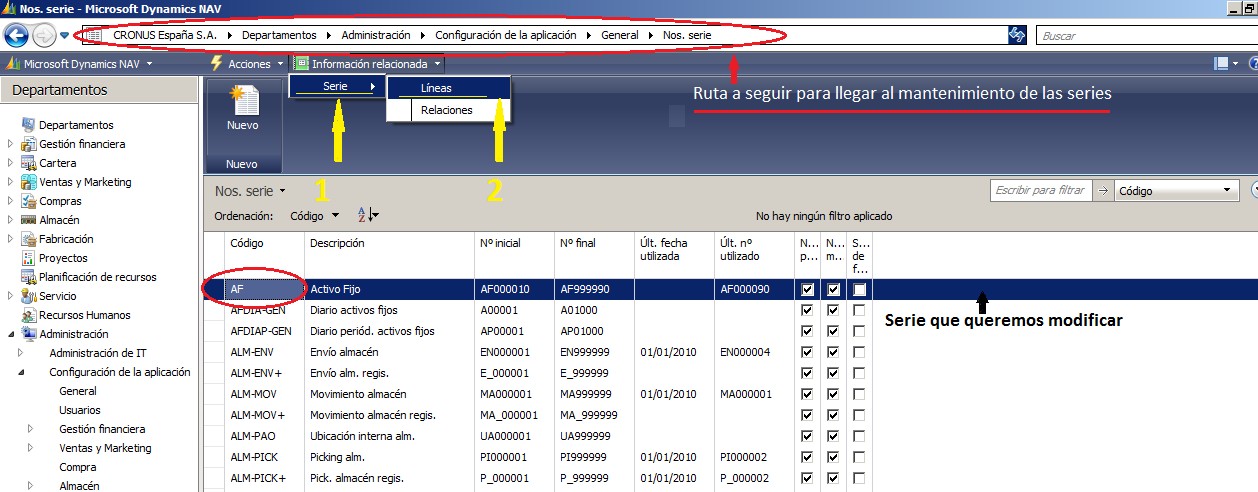Toggle the N…p… checkbox in the AF row
The width and height of the screenshot is (1258, 492).
tap(807, 290)
